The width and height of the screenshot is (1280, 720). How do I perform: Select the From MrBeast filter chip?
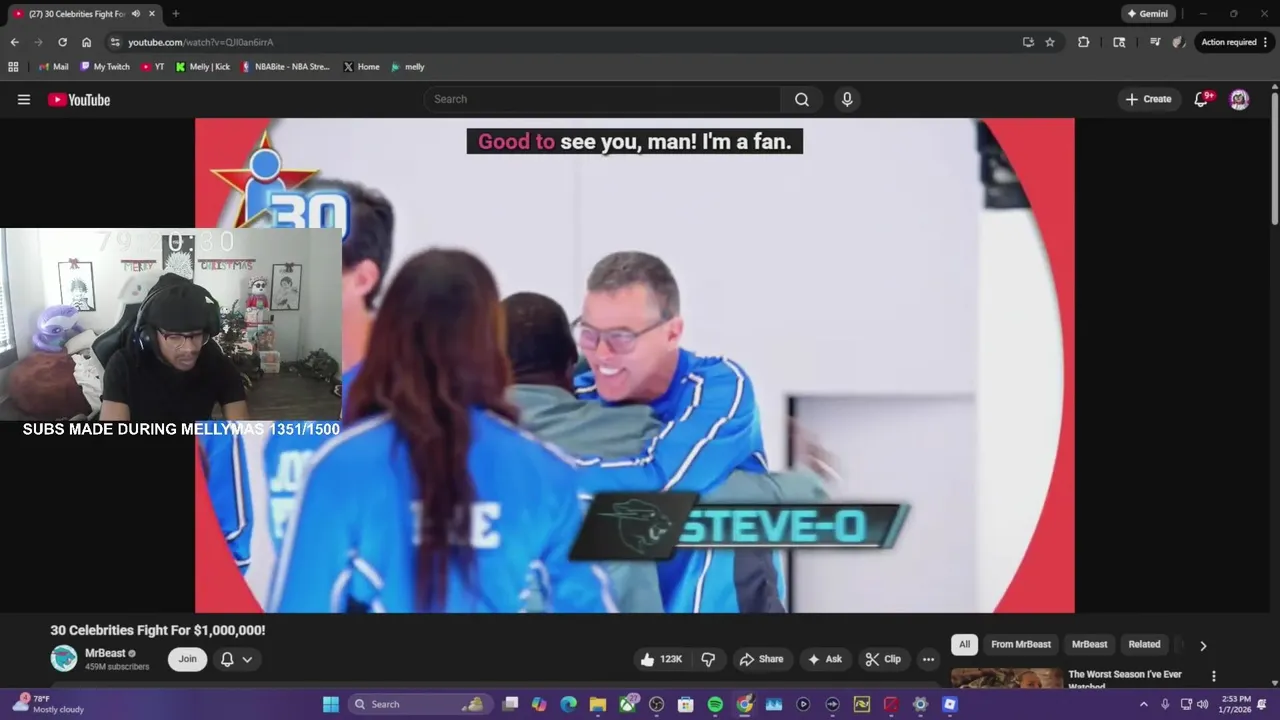click(1021, 644)
